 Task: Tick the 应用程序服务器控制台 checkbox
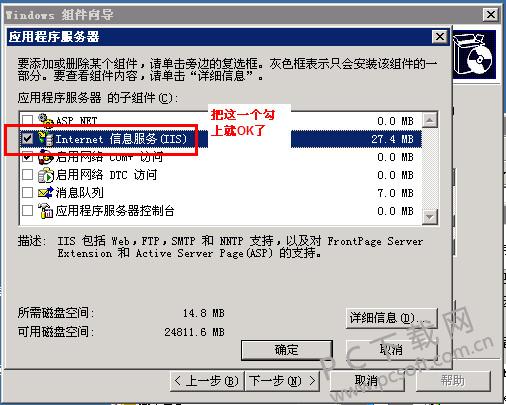[27, 210]
